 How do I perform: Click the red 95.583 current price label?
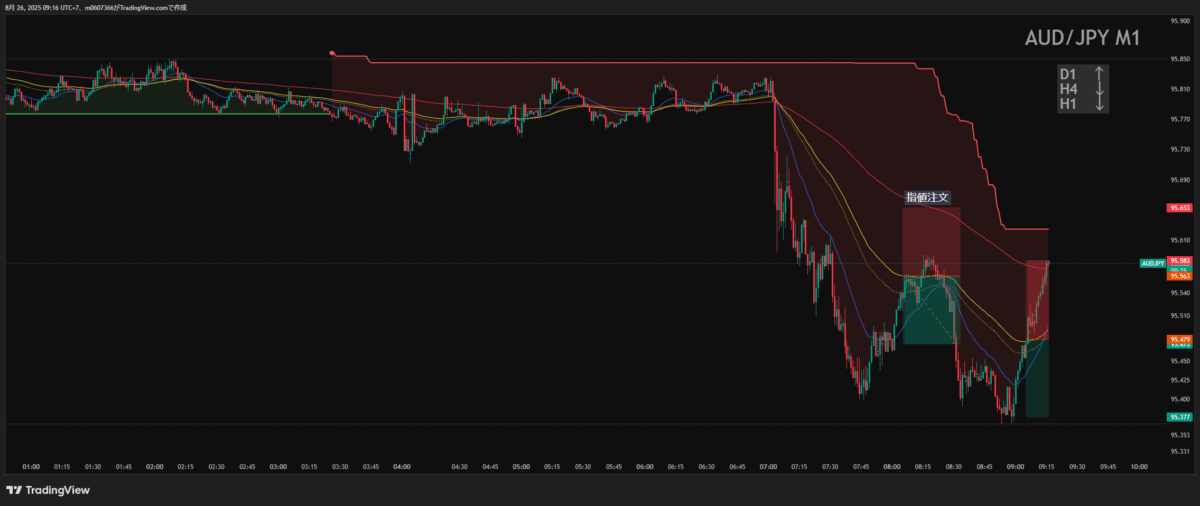1179,260
